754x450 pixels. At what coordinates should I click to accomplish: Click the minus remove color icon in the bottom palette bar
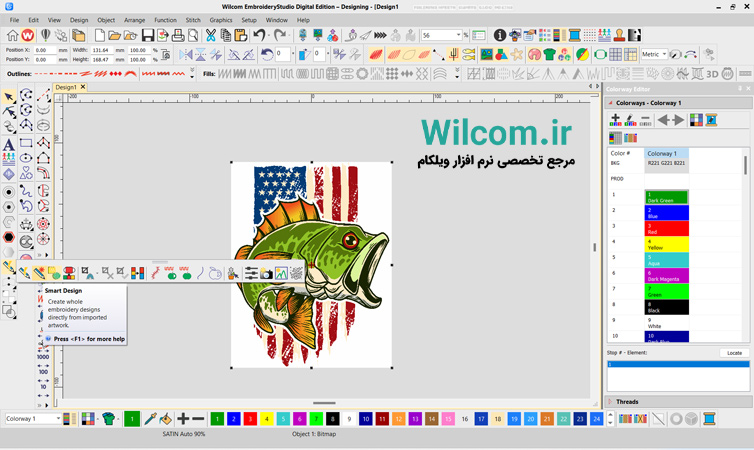click(x=198, y=419)
